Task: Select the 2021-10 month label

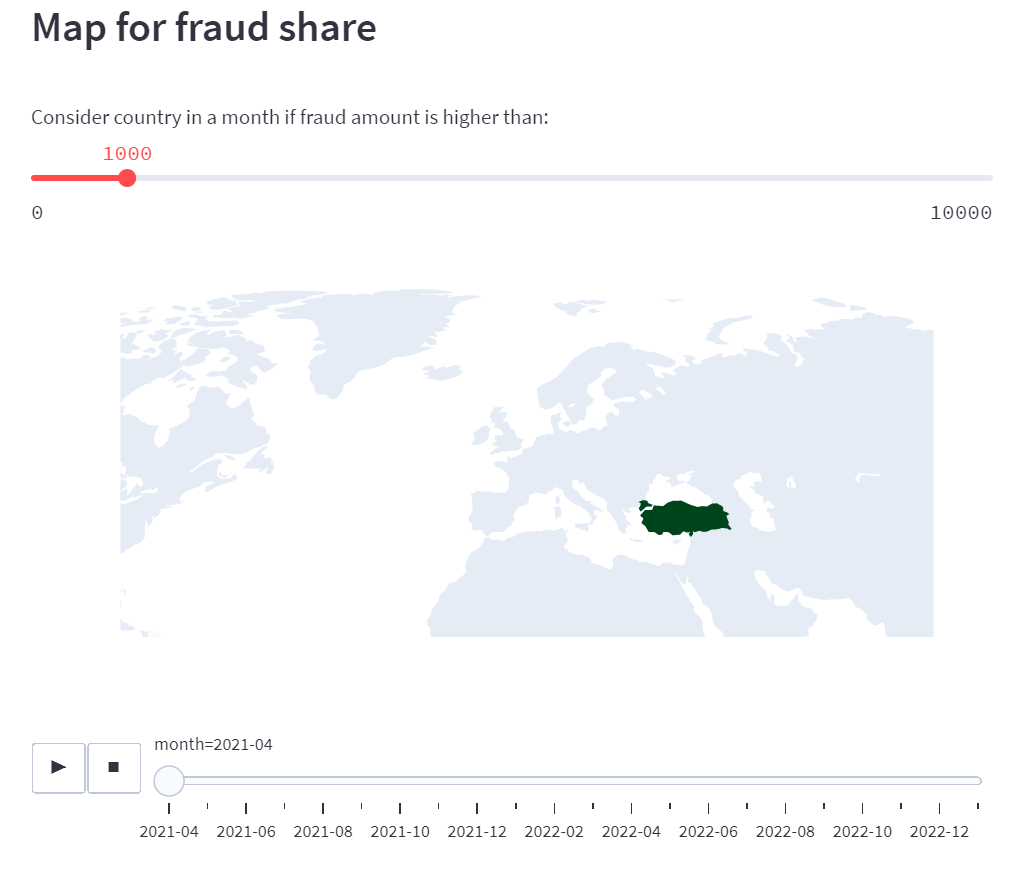Action: [x=400, y=832]
